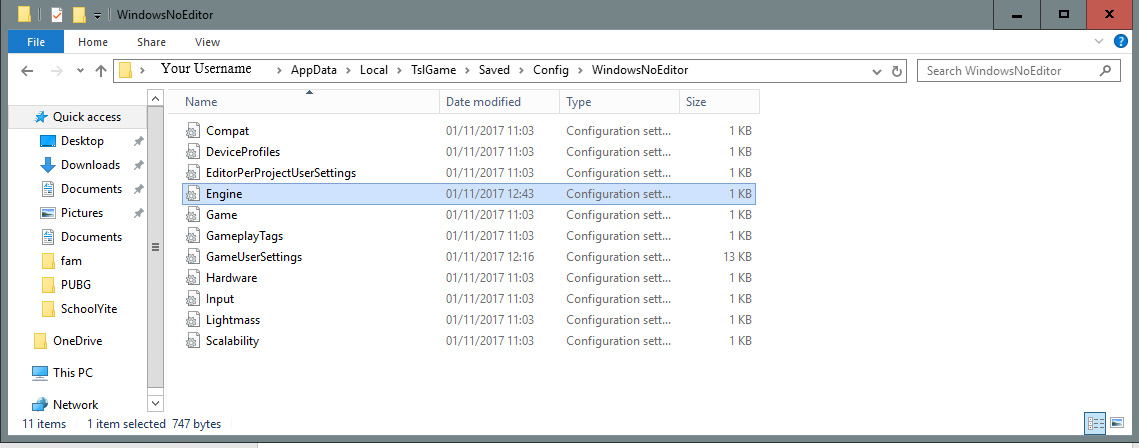Switch to Details view layout icon
This screenshot has width=1139, height=448.
(x=1095, y=423)
